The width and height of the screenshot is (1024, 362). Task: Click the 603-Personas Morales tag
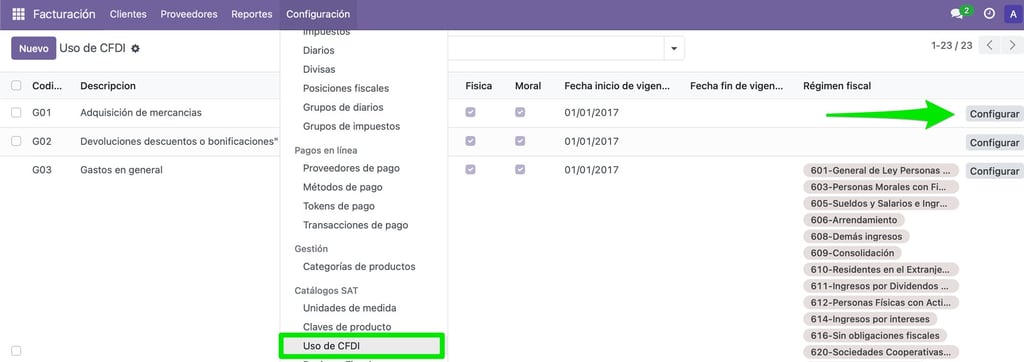880,187
